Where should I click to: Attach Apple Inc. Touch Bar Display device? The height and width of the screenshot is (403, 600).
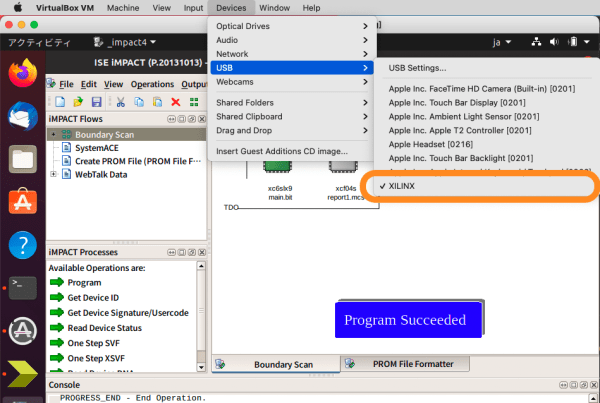click(457, 103)
